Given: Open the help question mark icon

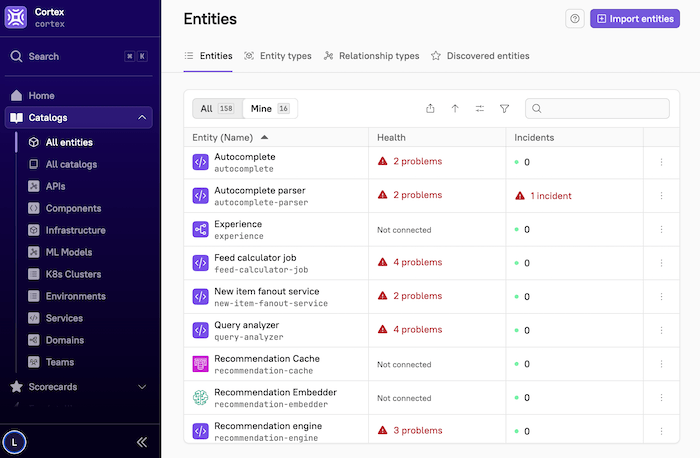Looking at the screenshot, I should pyautogui.click(x=575, y=19).
